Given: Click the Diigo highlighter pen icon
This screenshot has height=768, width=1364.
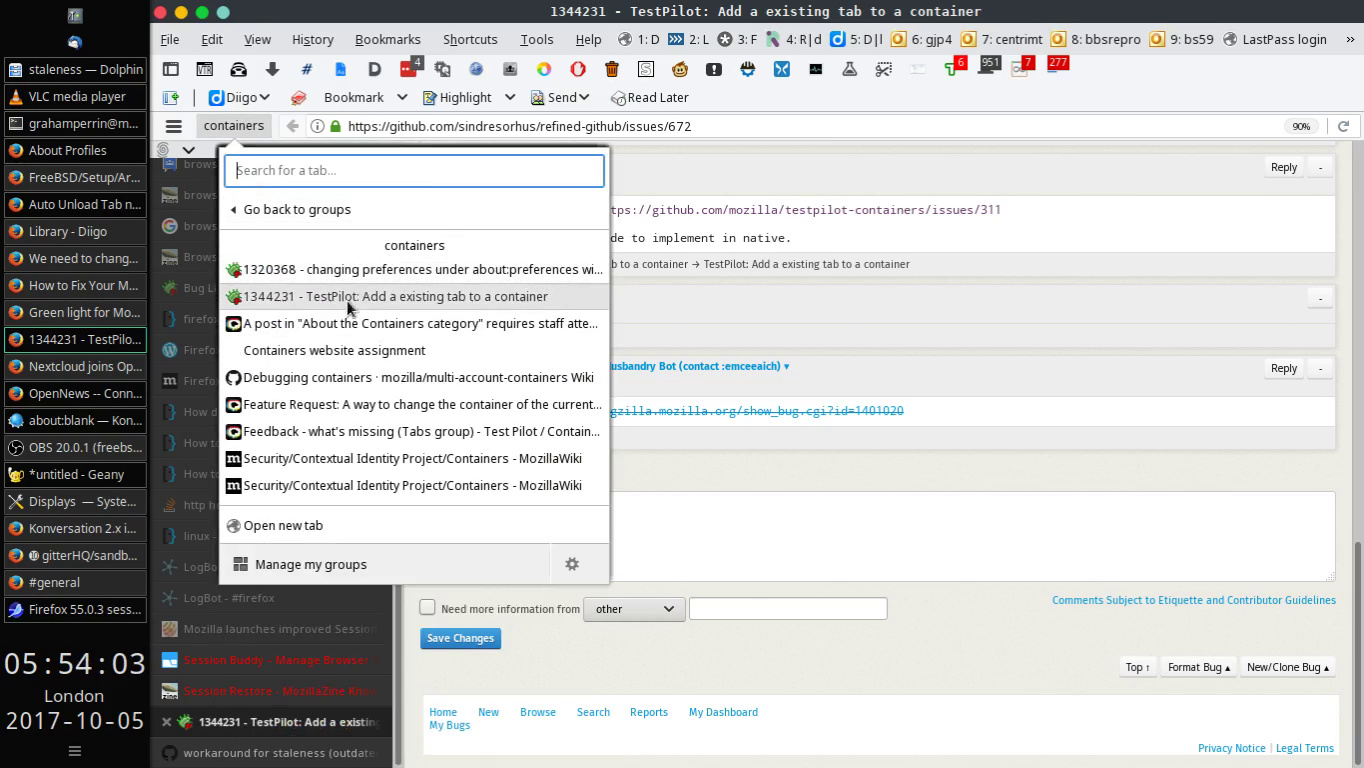Looking at the screenshot, I should tap(298, 97).
